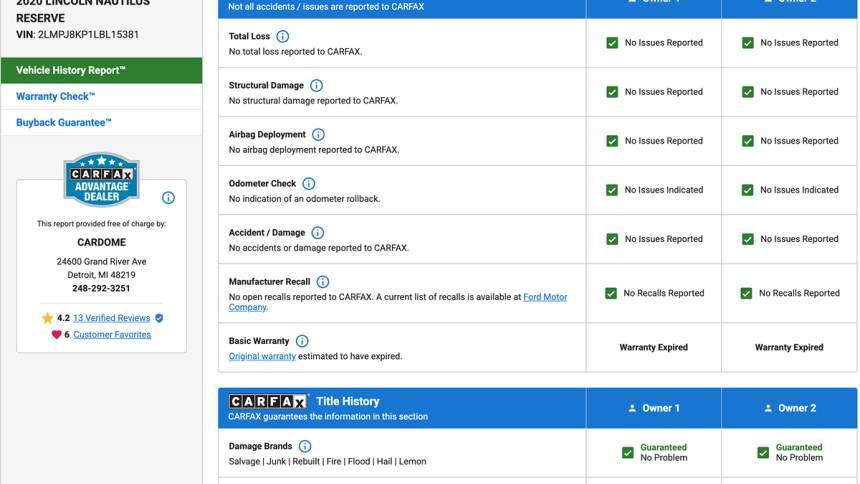Click Airbag Deployment Owner 1 checkmark

click(x=612, y=141)
